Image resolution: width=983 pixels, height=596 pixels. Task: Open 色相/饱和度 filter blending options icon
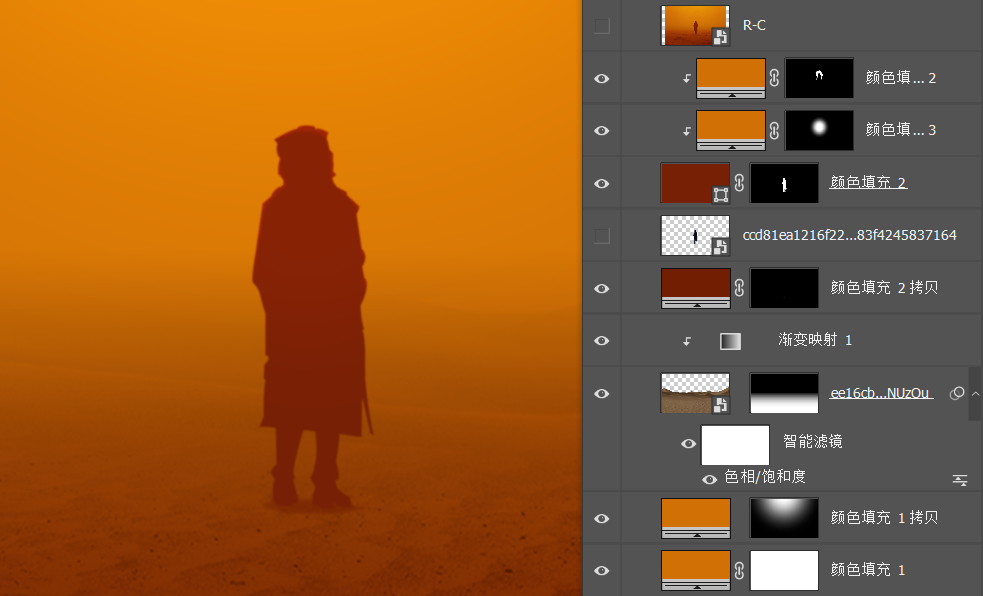960,480
